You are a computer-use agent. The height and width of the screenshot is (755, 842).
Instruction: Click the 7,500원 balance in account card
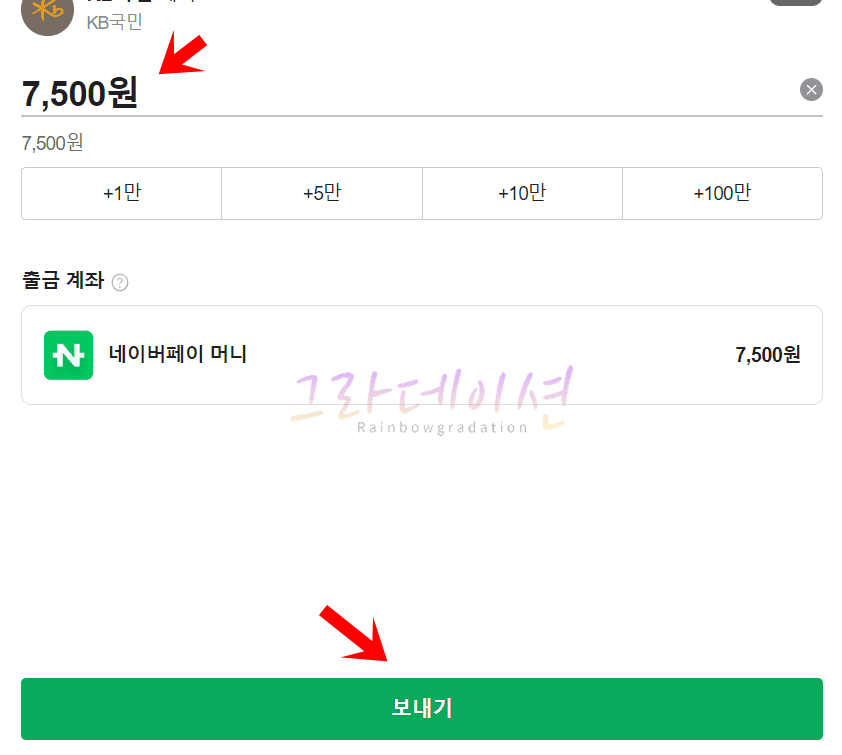(767, 355)
